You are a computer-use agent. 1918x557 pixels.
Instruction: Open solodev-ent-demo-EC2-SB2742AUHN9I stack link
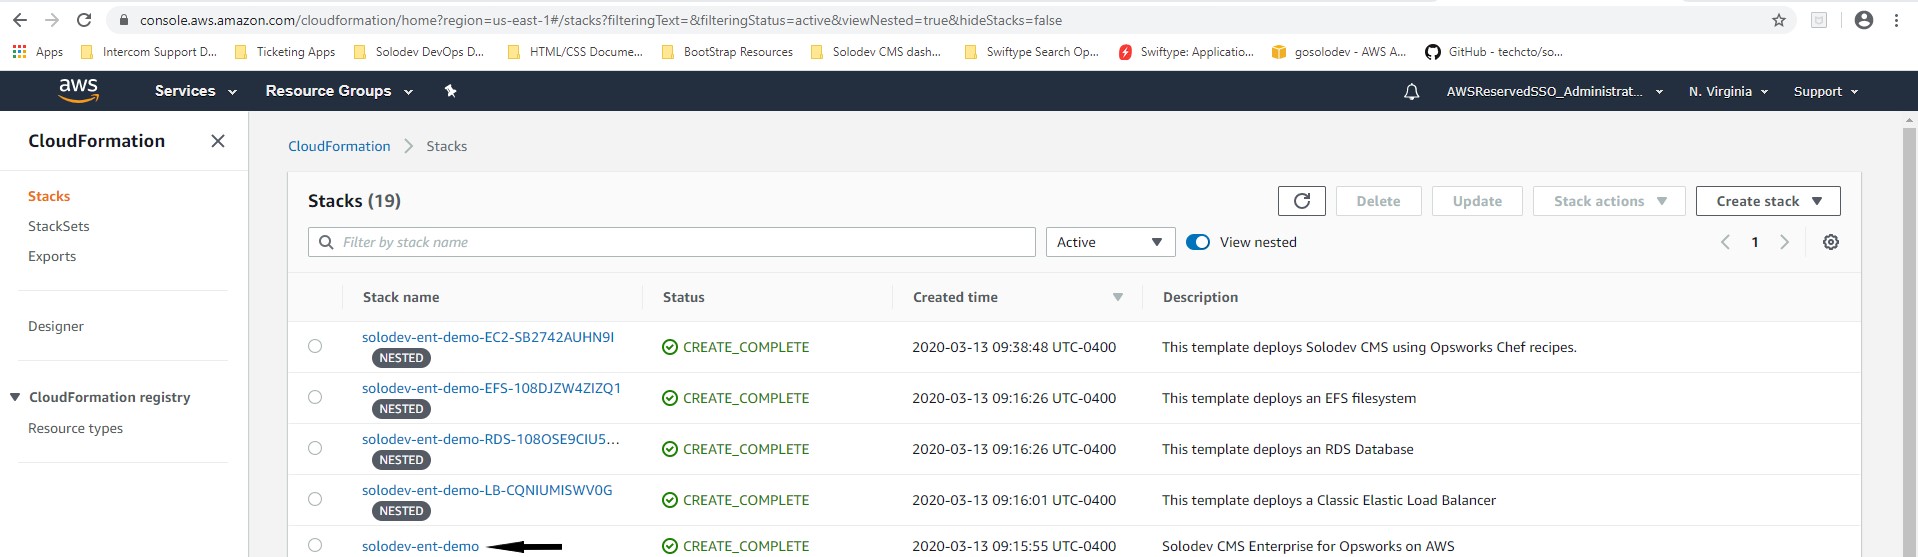488,337
